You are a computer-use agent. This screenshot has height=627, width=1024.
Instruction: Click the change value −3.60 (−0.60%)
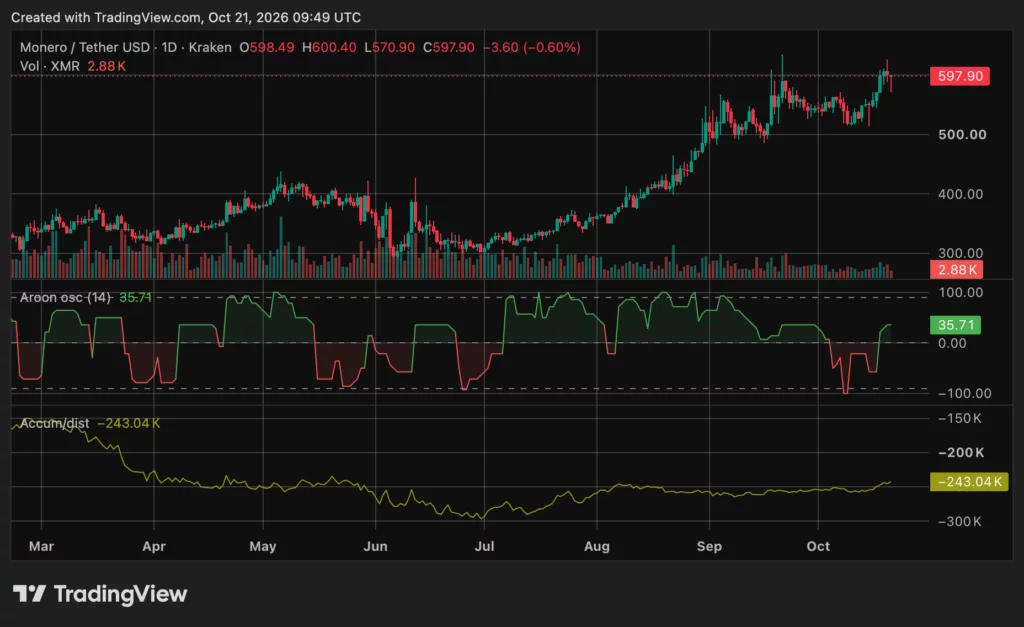[x=532, y=47]
